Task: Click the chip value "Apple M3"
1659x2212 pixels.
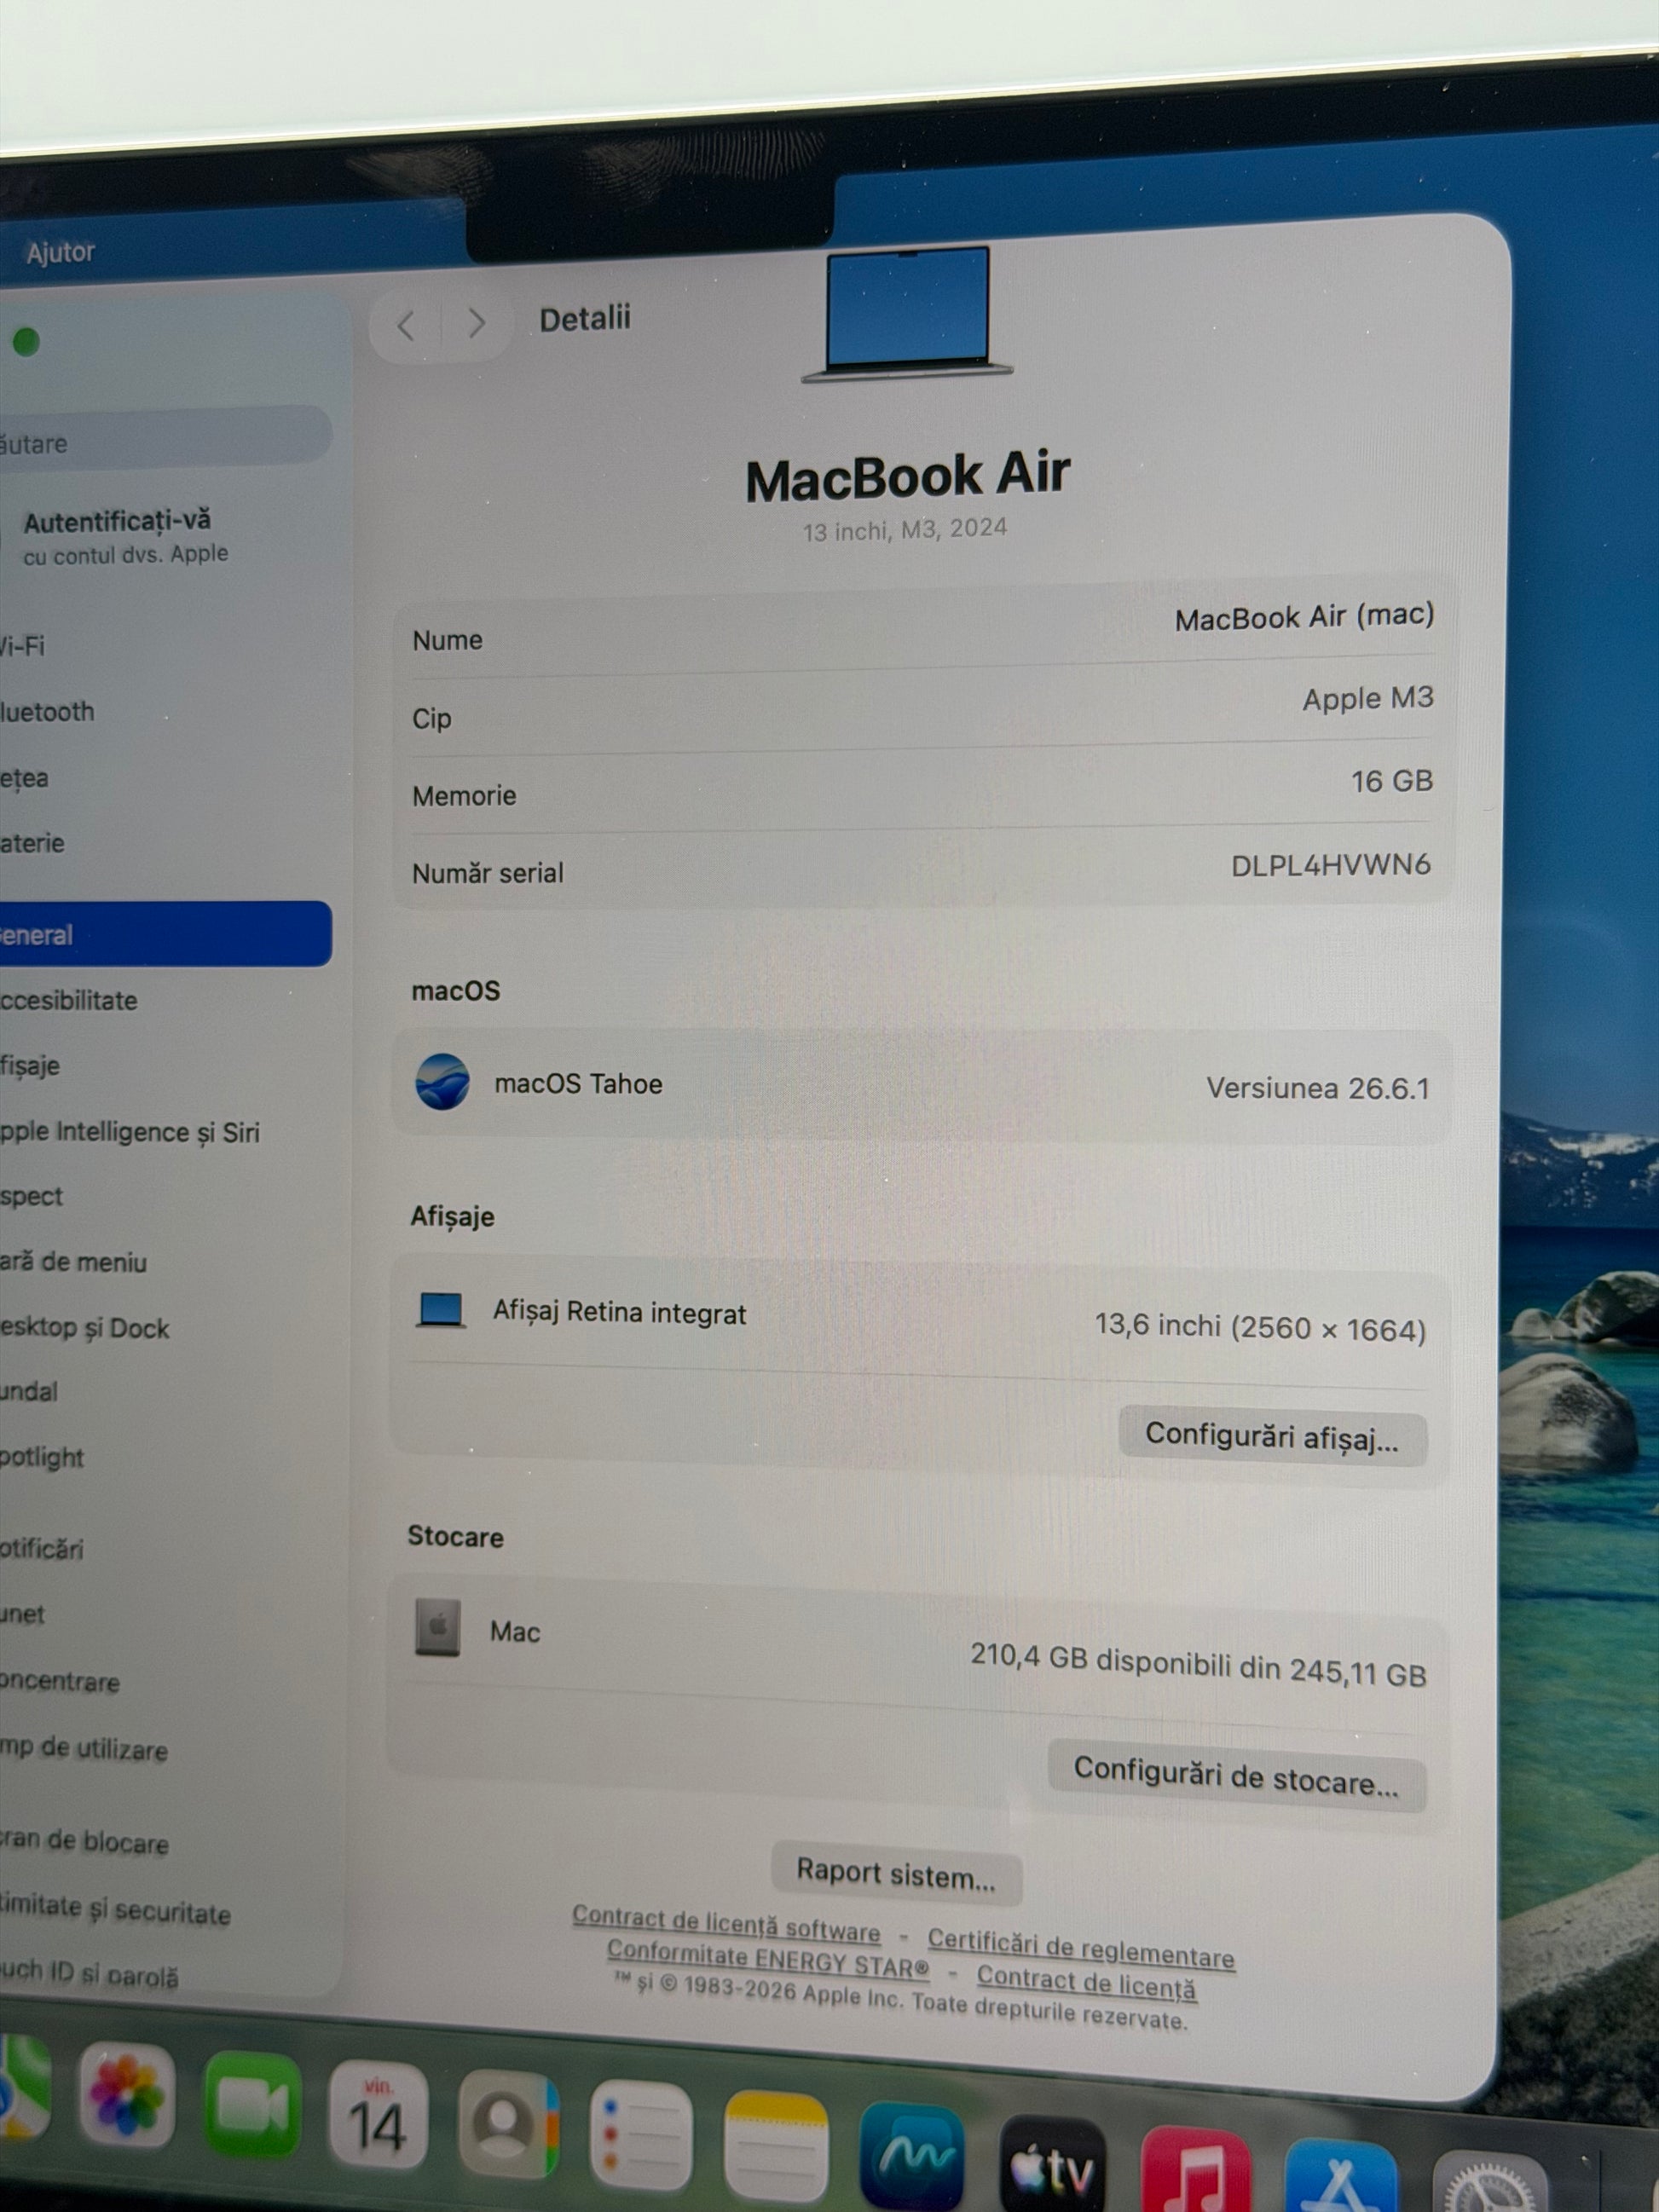Action: 1368,698
